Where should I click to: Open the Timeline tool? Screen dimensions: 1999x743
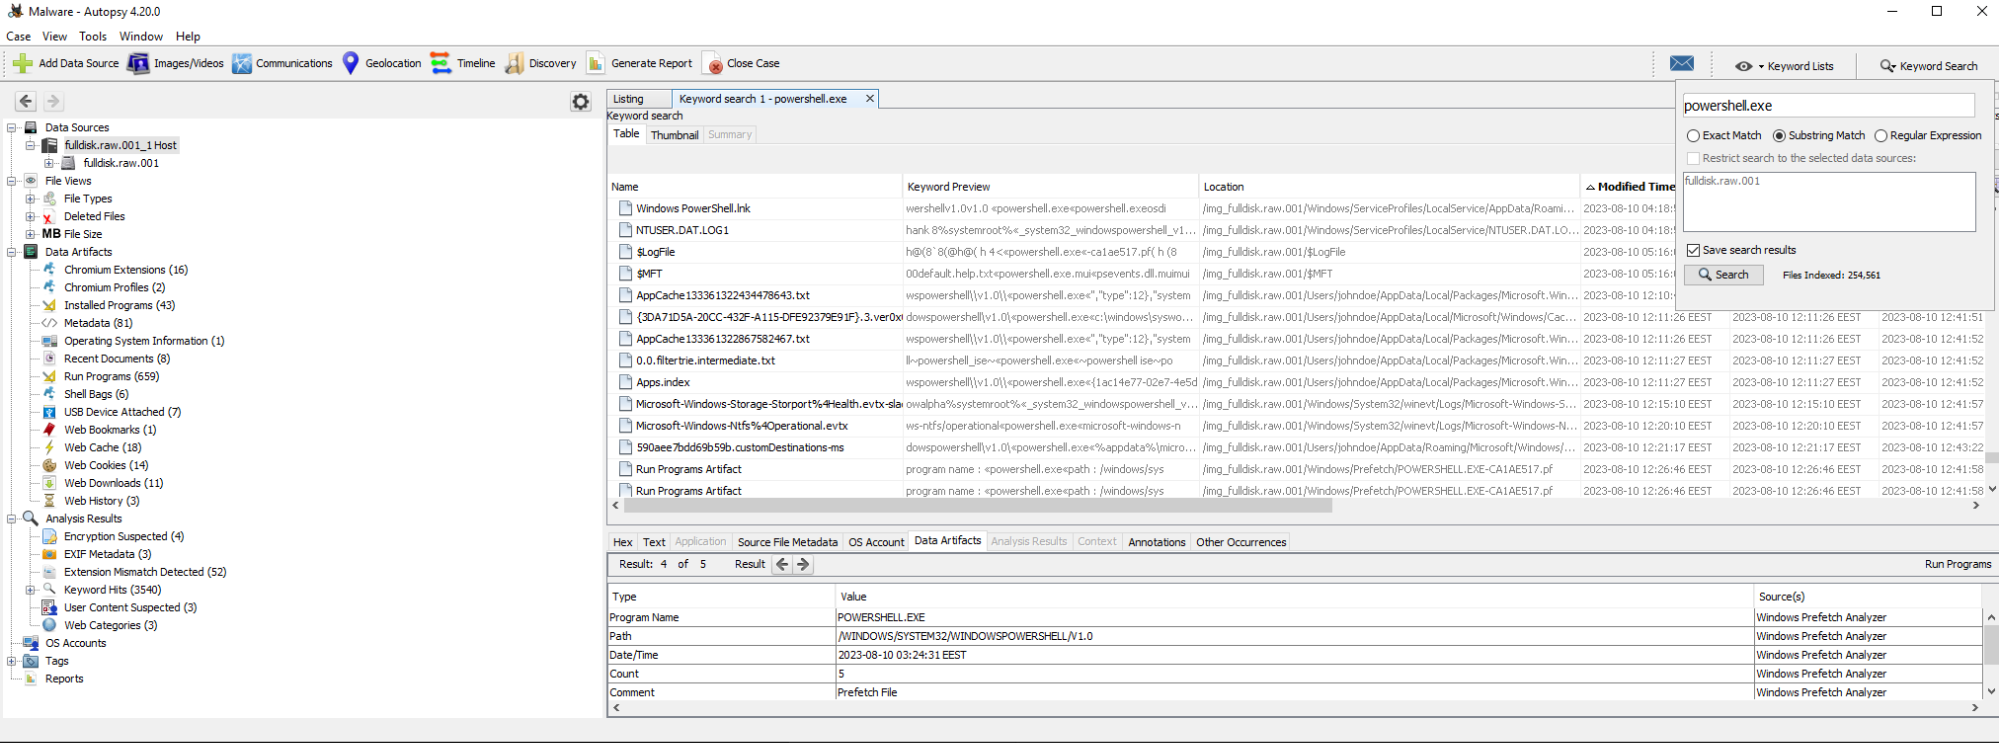[x=463, y=63]
